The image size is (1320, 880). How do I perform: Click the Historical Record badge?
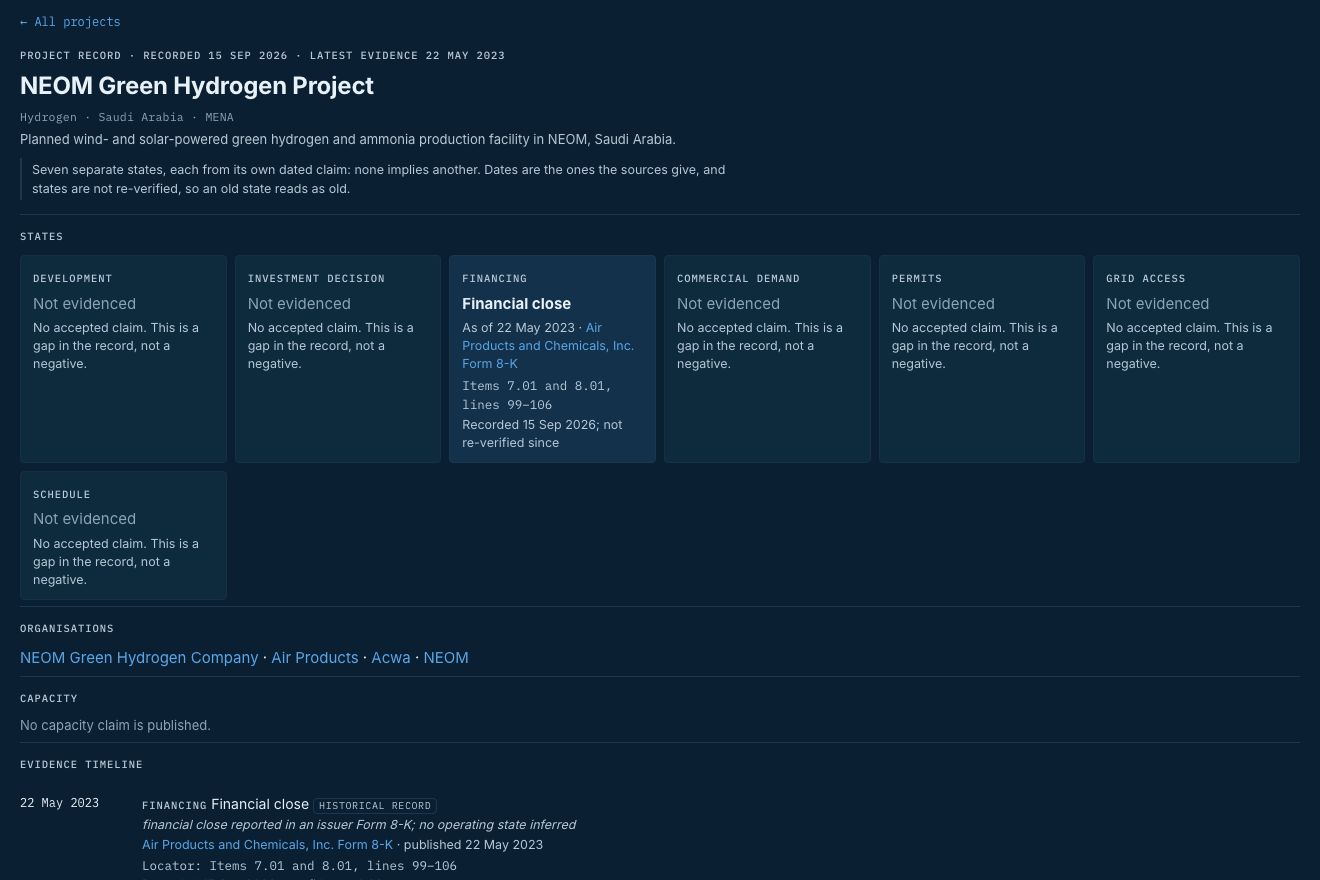pos(375,806)
